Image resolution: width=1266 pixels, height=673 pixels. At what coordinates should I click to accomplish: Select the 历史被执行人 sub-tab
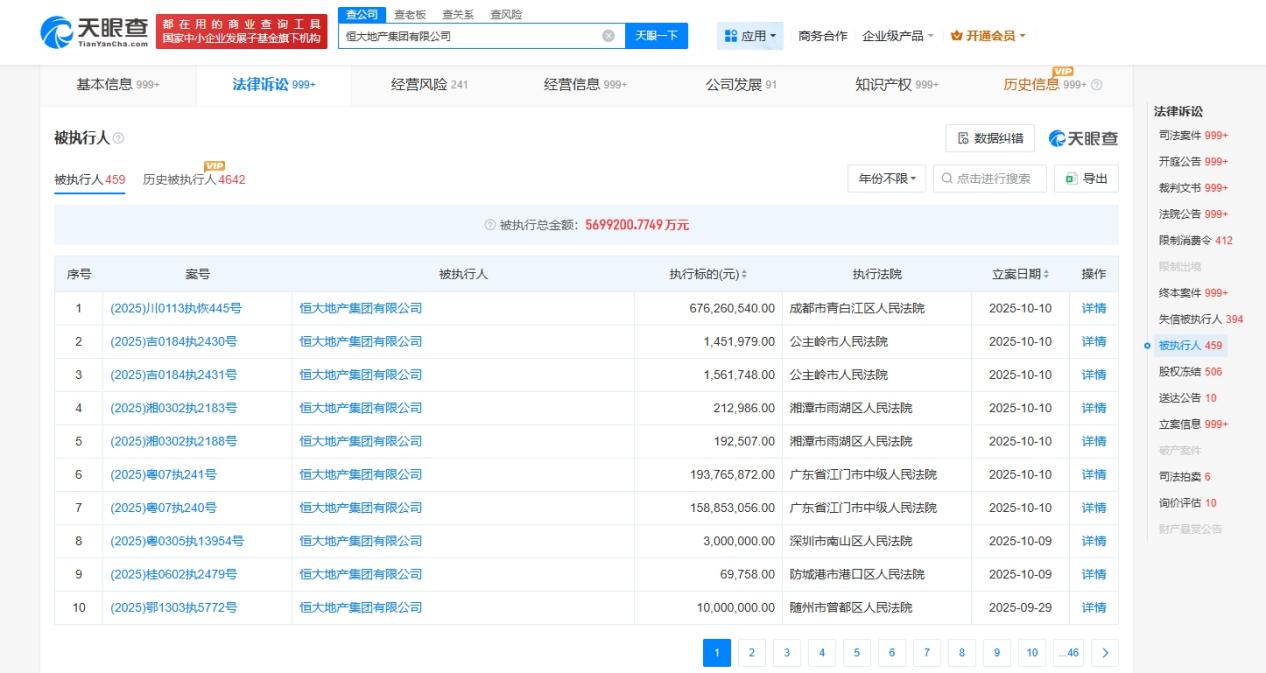[193, 180]
